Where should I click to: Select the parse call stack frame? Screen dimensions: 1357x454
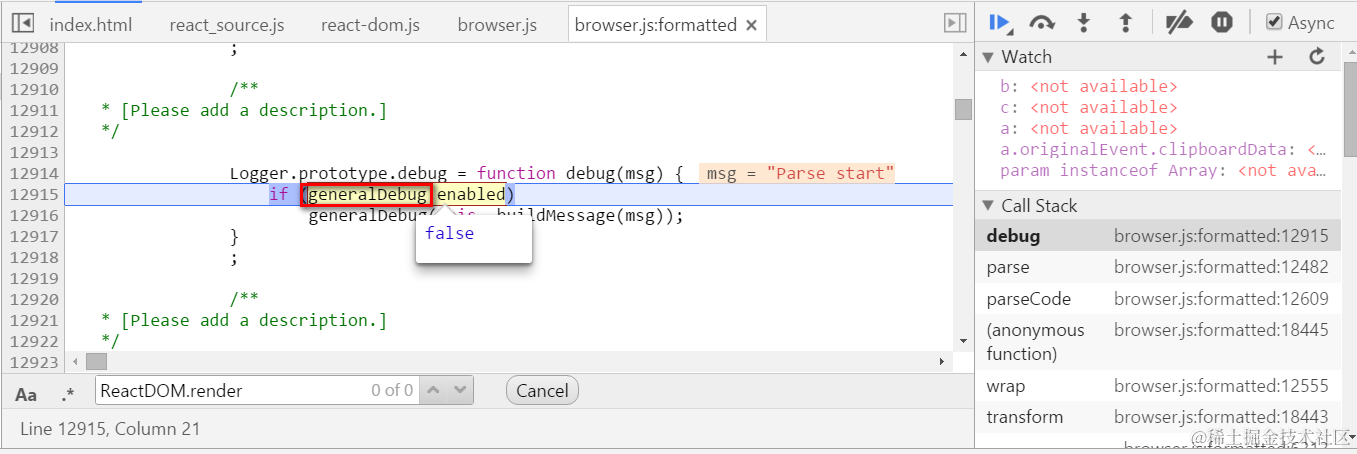click(1157, 268)
